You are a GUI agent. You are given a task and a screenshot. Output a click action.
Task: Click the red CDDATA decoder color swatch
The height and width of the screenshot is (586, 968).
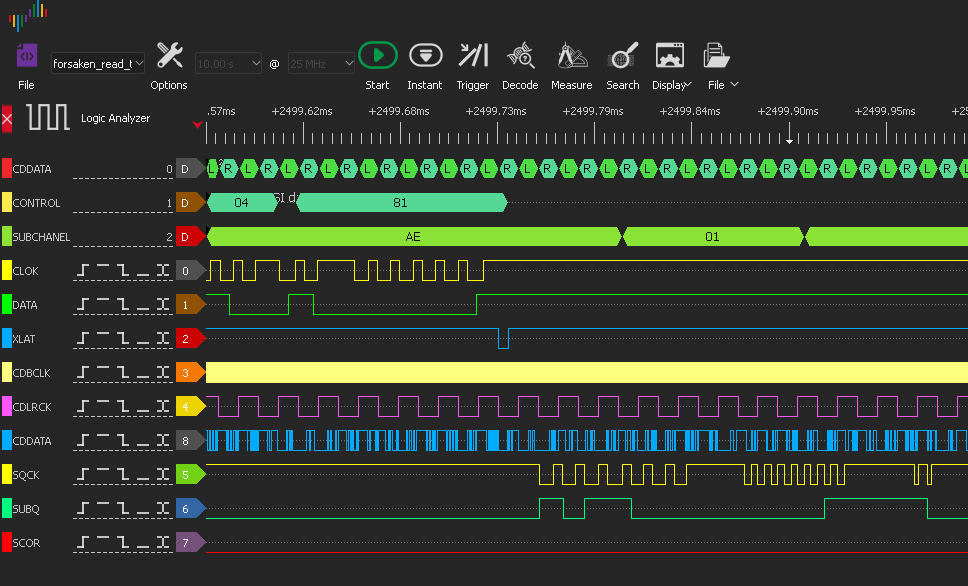click(x=7, y=169)
